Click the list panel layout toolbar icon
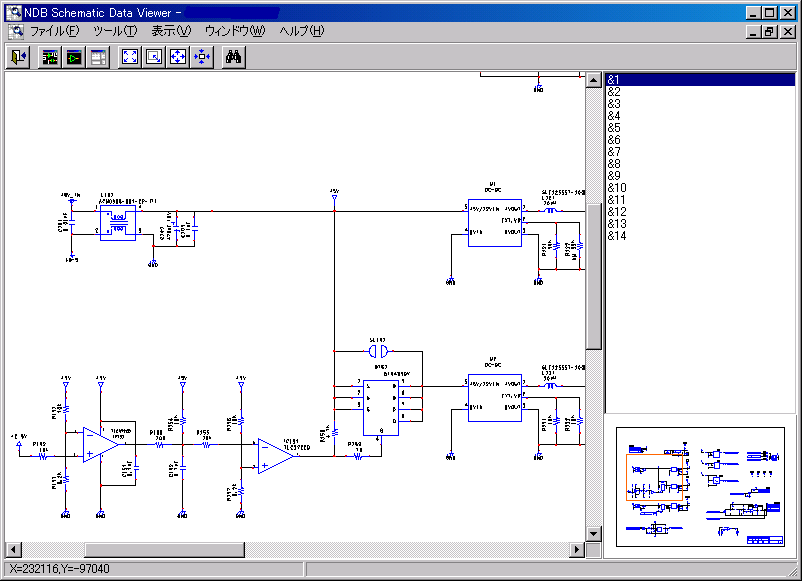Viewport: 802px width, 581px height. [98, 58]
